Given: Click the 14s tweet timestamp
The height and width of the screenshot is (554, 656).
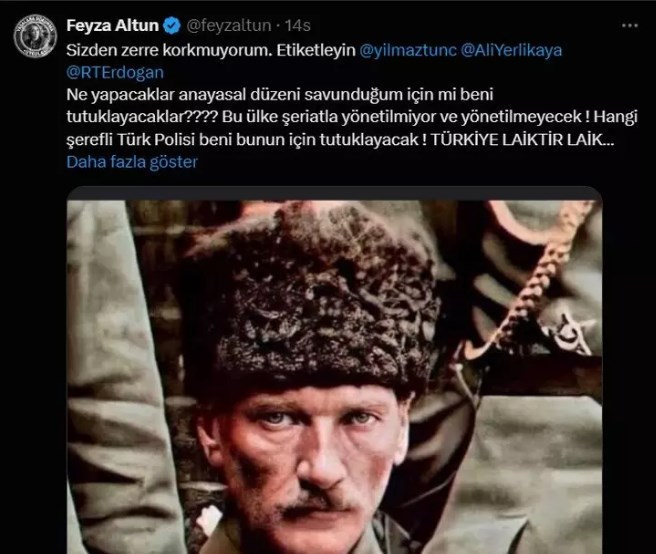Looking at the screenshot, I should click(297, 26).
